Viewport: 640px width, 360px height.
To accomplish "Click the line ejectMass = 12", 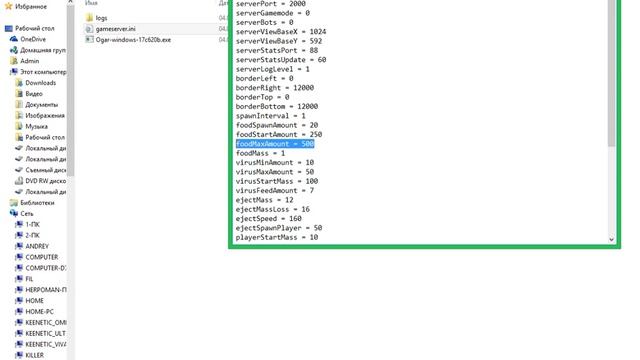I will pyautogui.click(x=264, y=200).
